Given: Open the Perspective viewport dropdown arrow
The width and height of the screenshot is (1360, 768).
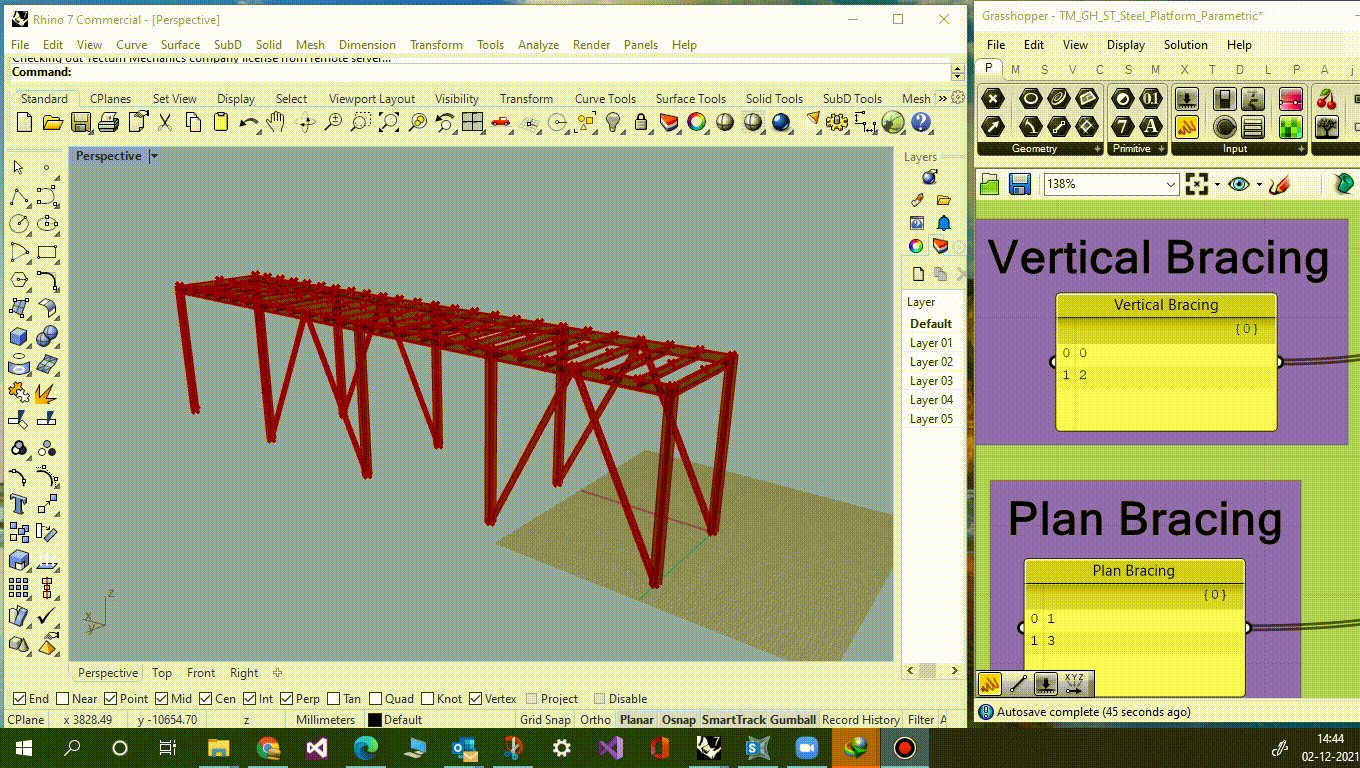Looking at the screenshot, I should click(x=153, y=156).
